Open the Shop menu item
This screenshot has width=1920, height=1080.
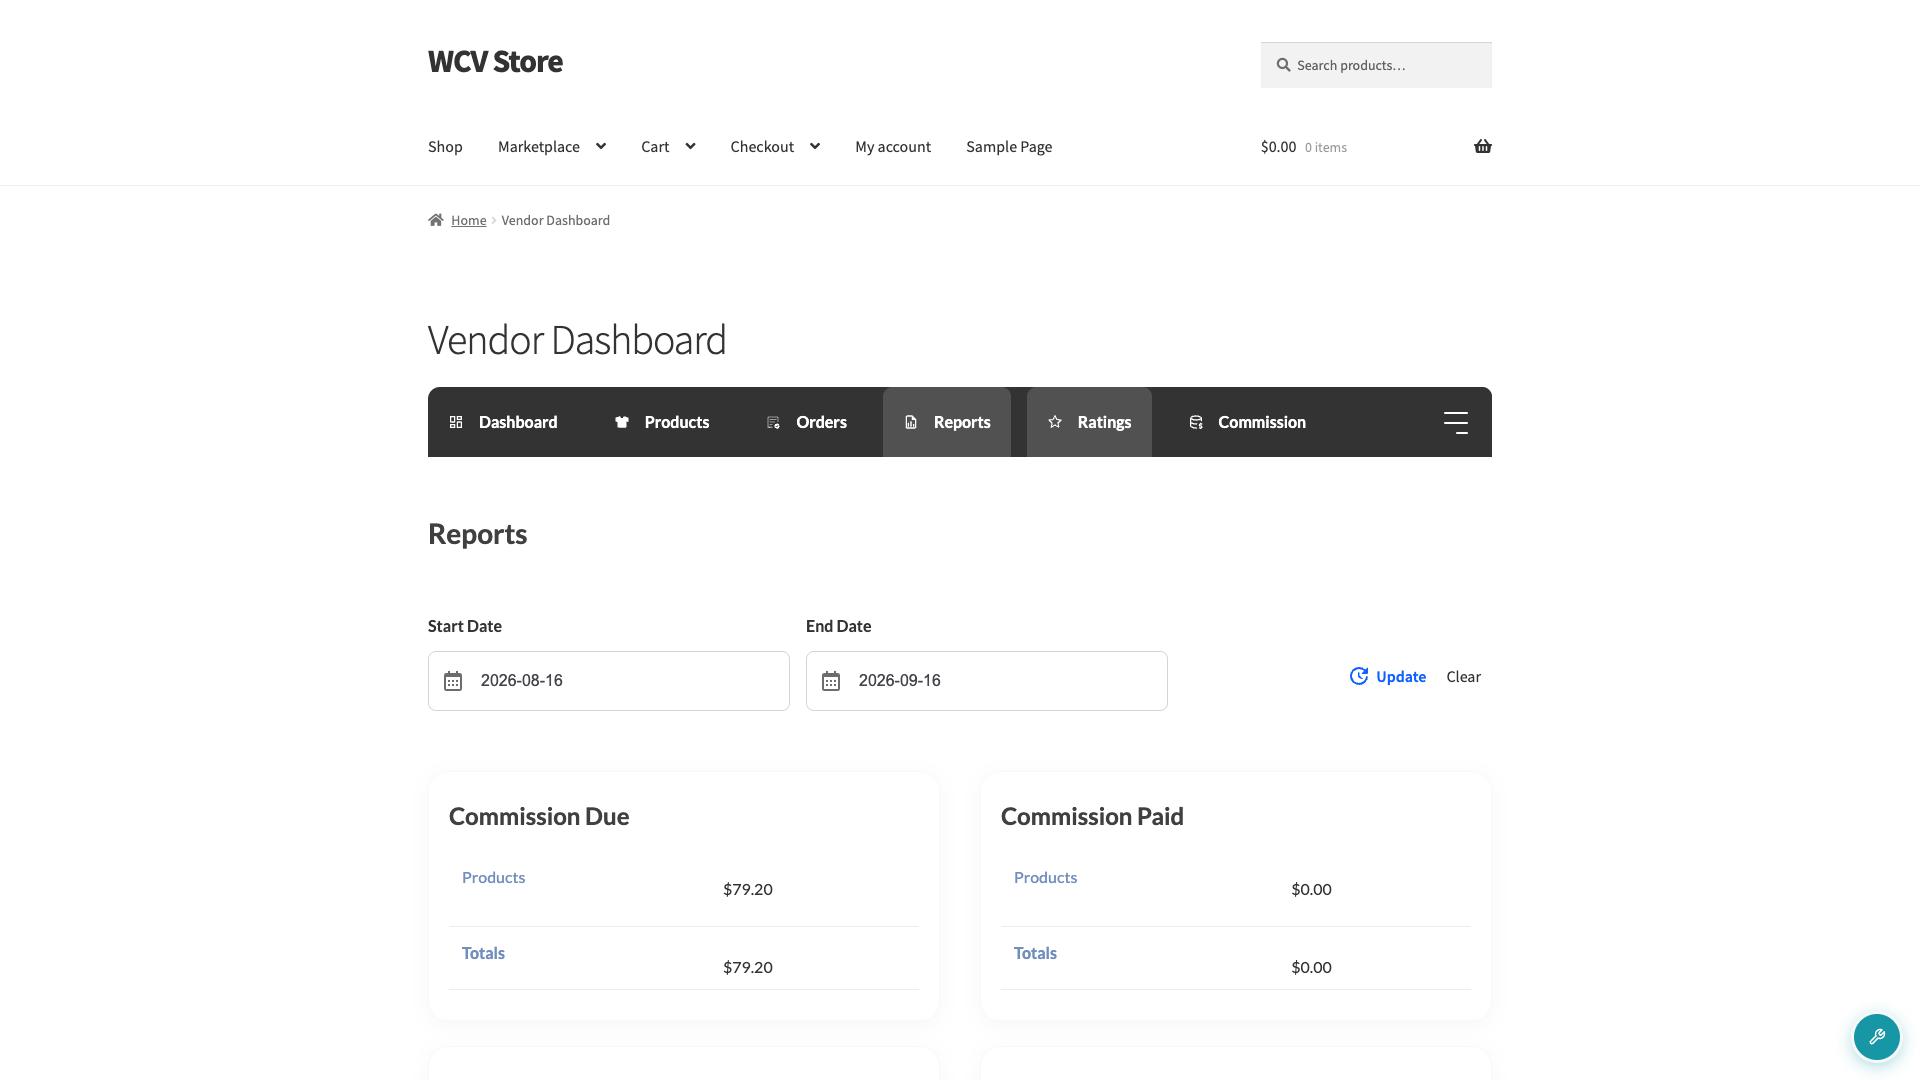(445, 146)
